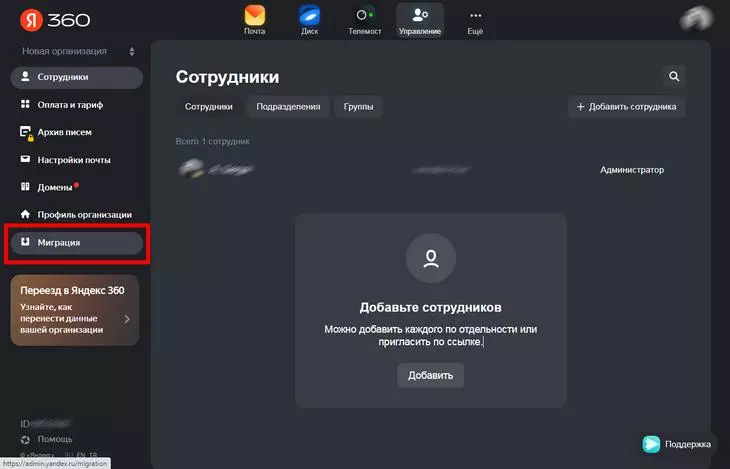The height and width of the screenshot is (469, 730).
Task: Open the administrator employee row avatar
Action: pos(191,169)
